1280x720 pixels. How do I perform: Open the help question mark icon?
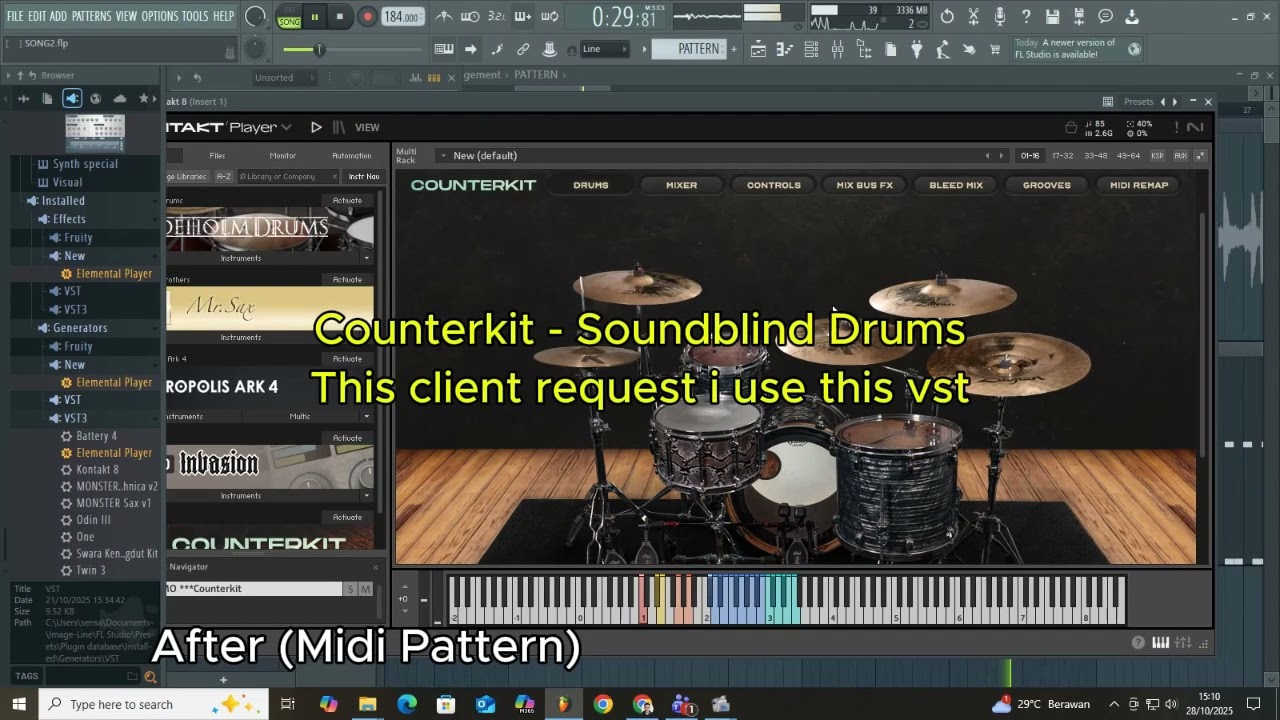(x=1026, y=17)
